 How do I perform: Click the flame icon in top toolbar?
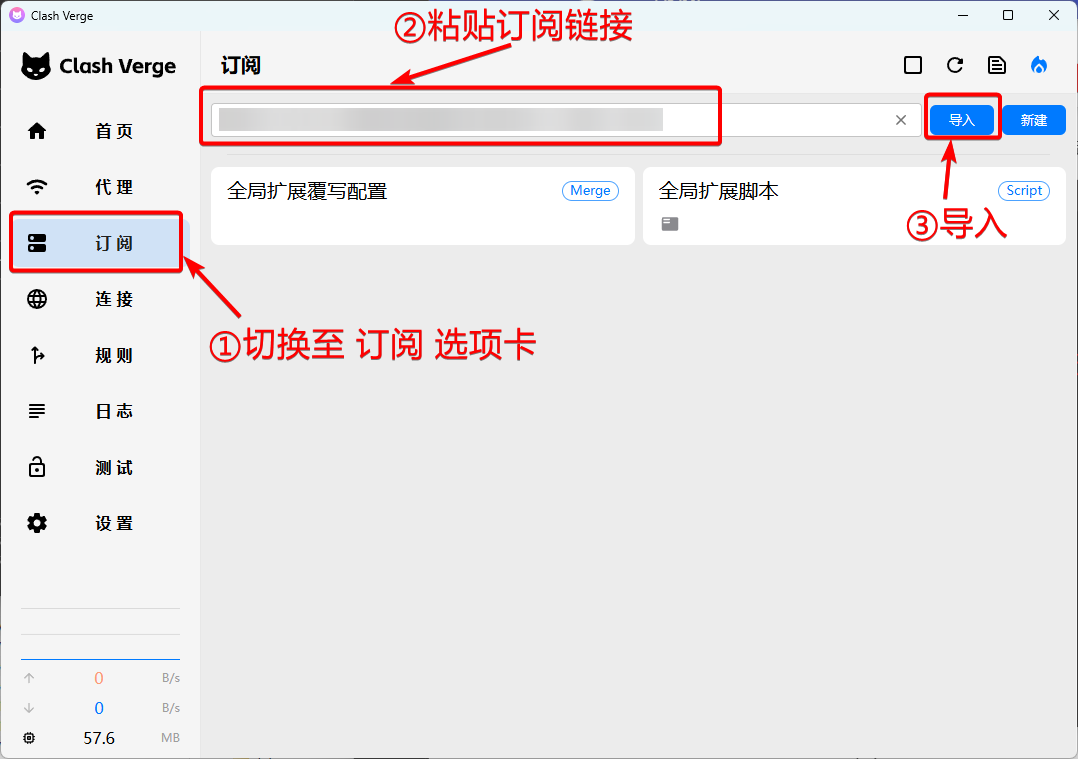coord(1039,65)
